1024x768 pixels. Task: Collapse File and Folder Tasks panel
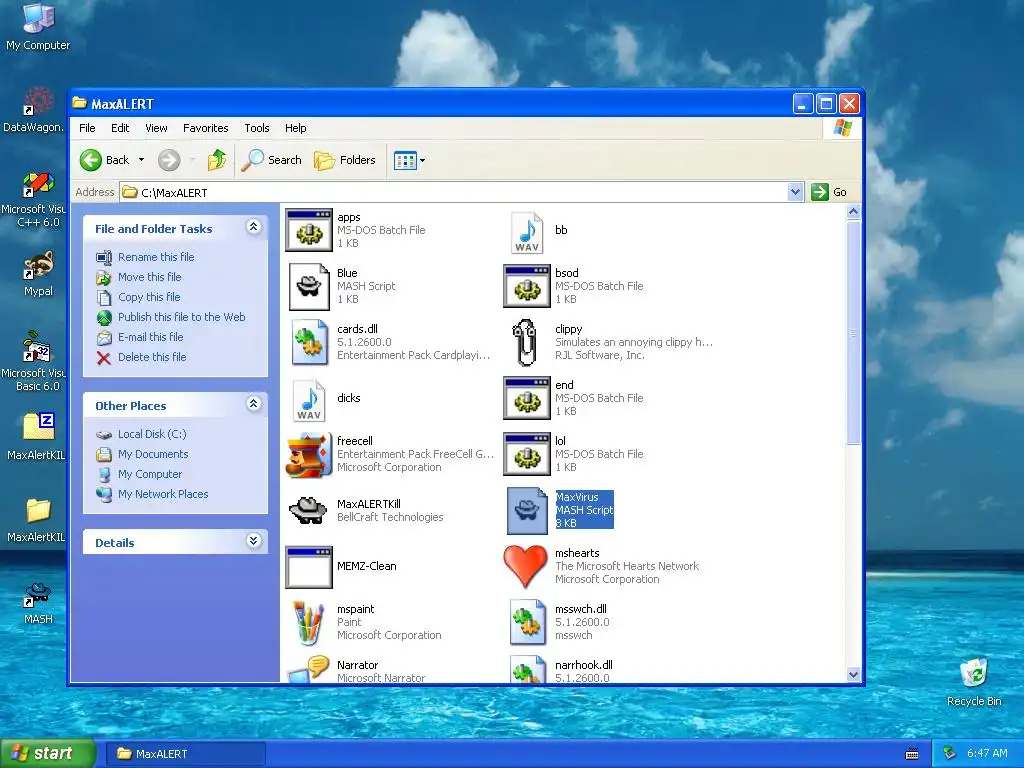coord(253,227)
